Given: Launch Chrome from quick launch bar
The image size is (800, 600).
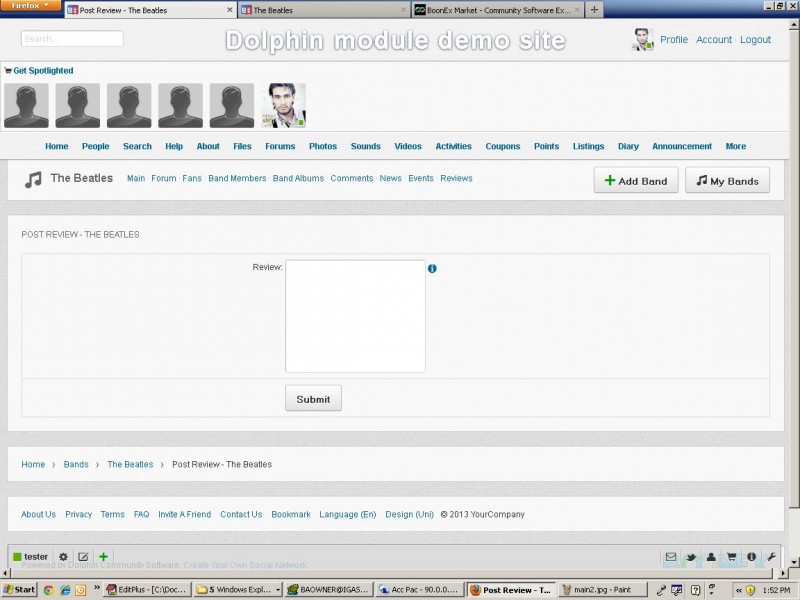Looking at the screenshot, I should pyautogui.click(x=48, y=590).
